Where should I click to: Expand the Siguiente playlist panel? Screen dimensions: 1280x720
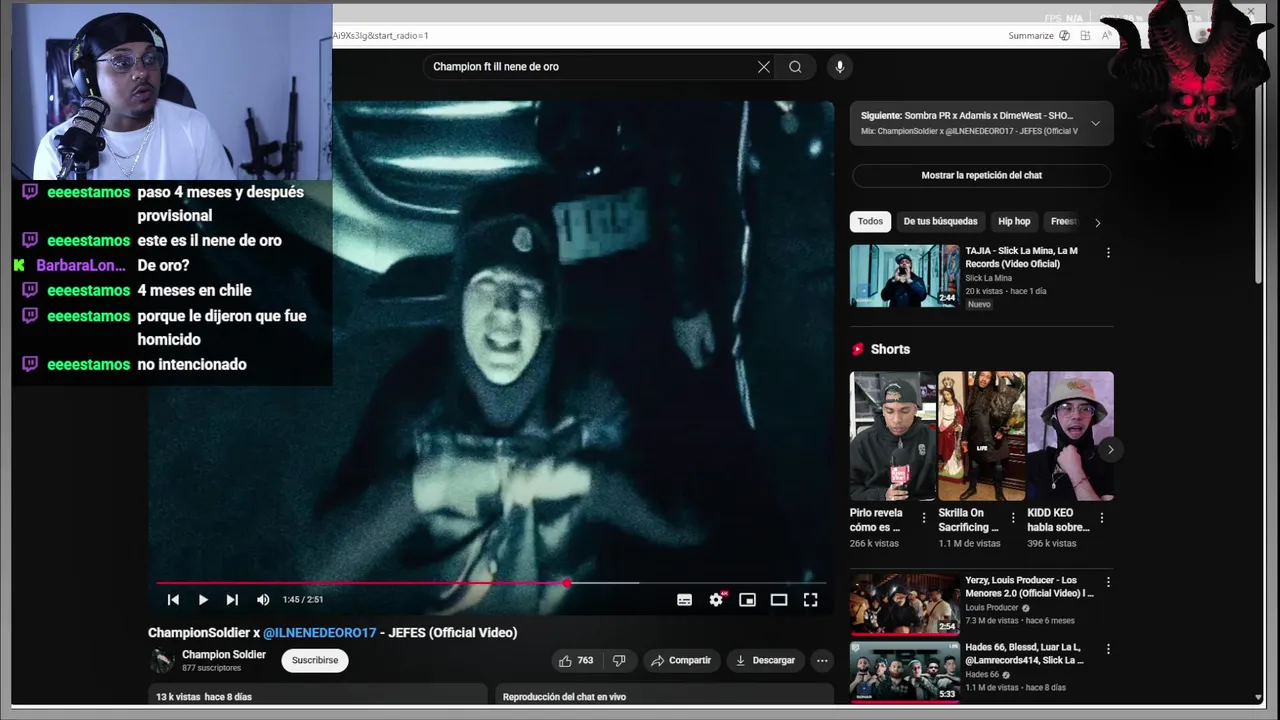(x=1095, y=123)
